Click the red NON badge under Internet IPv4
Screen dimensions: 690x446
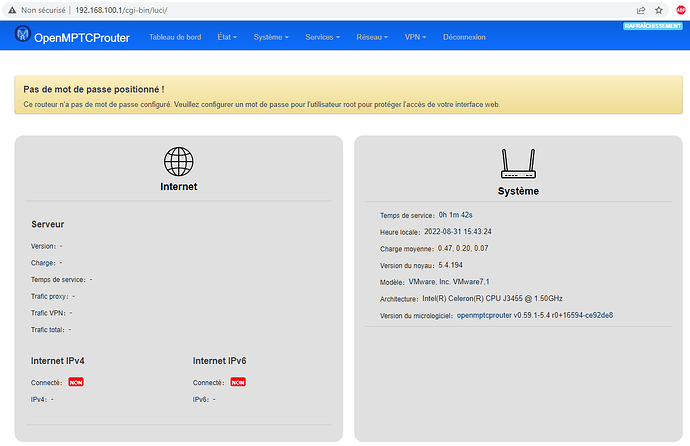coord(76,382)
